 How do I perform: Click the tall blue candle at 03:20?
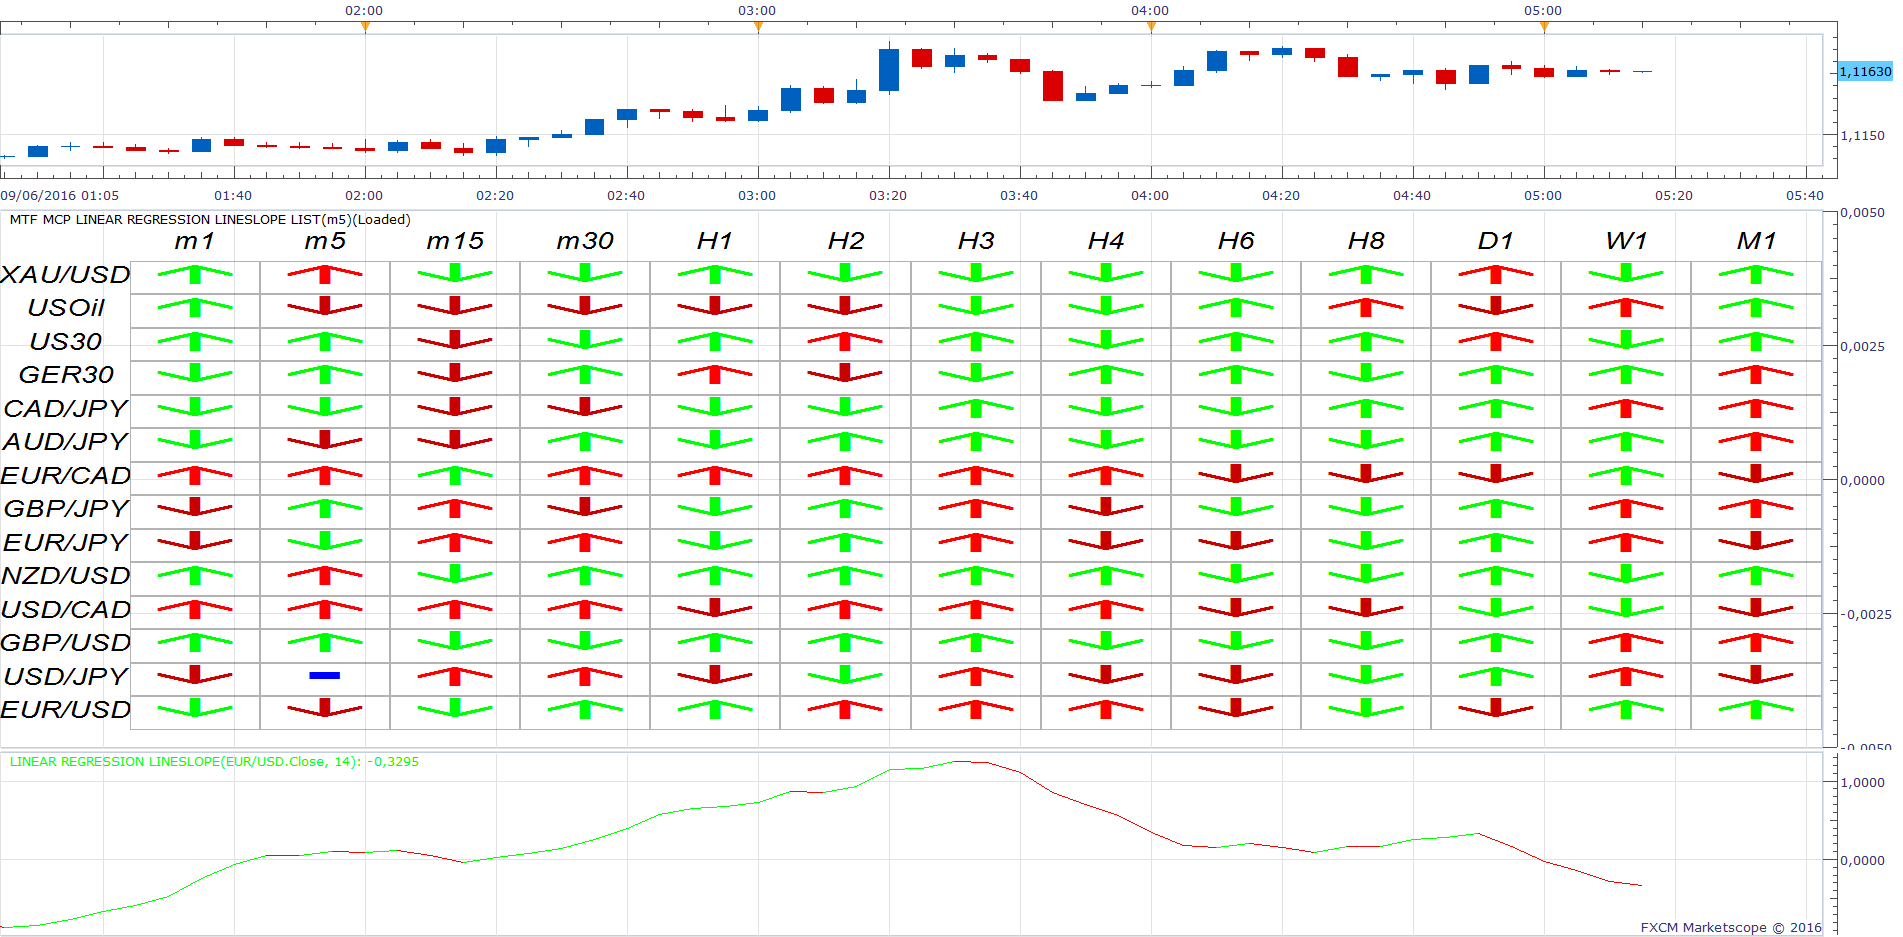889,68
